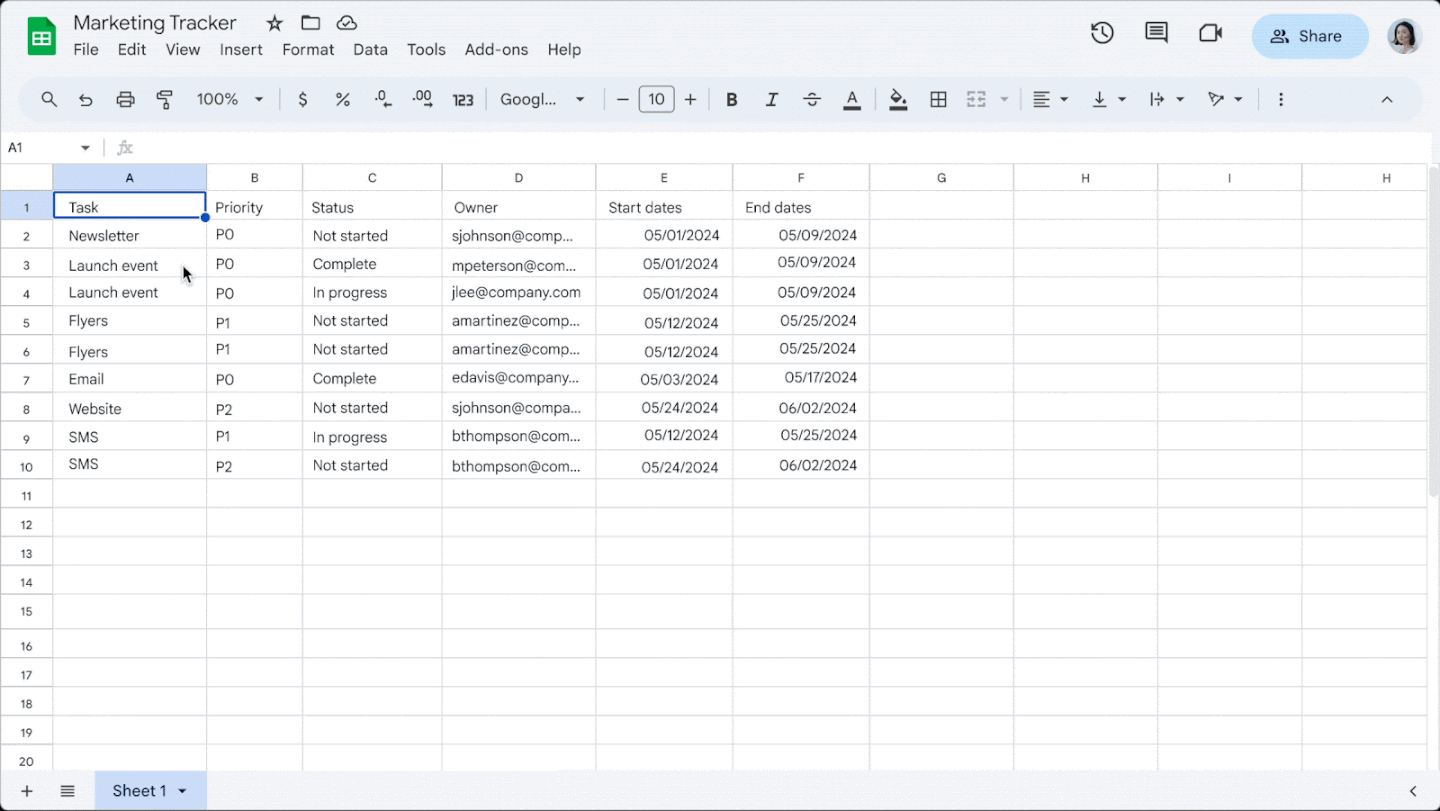This screenshot has height=811, width=1440.
Task: Open the fill color picker
Action: tap(898, 99)
